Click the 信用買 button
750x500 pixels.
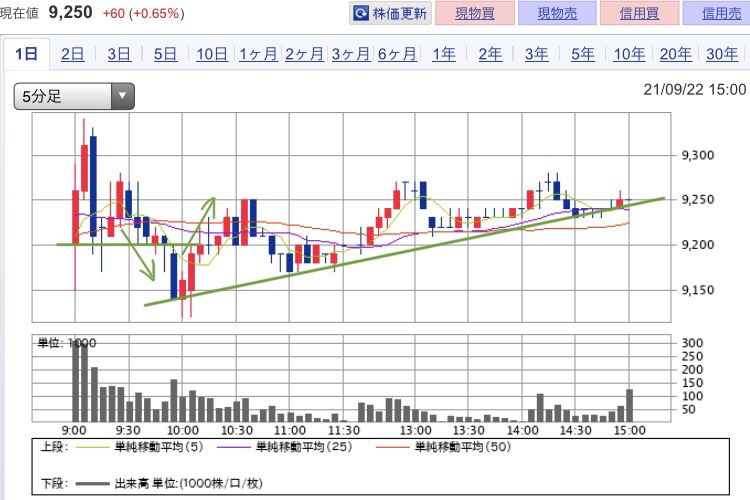point(640,13)
